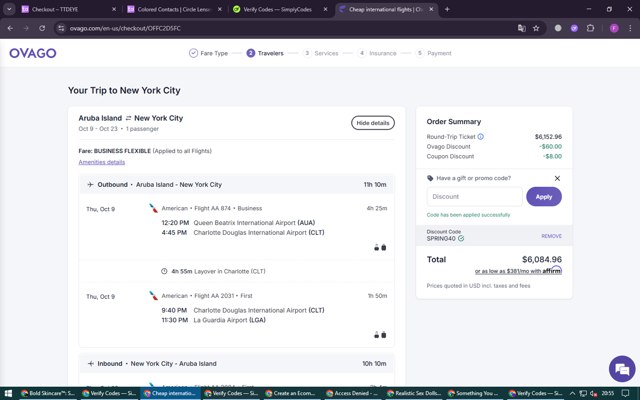This screenshot has width=640, height=400.
Task: Close the promo code section with X
Action: tap(557, 178)
